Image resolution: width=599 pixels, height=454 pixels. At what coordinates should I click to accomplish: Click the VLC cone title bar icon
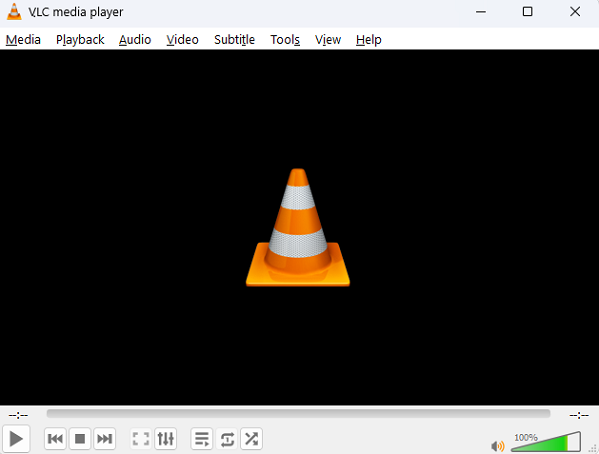tap(14, 11)
